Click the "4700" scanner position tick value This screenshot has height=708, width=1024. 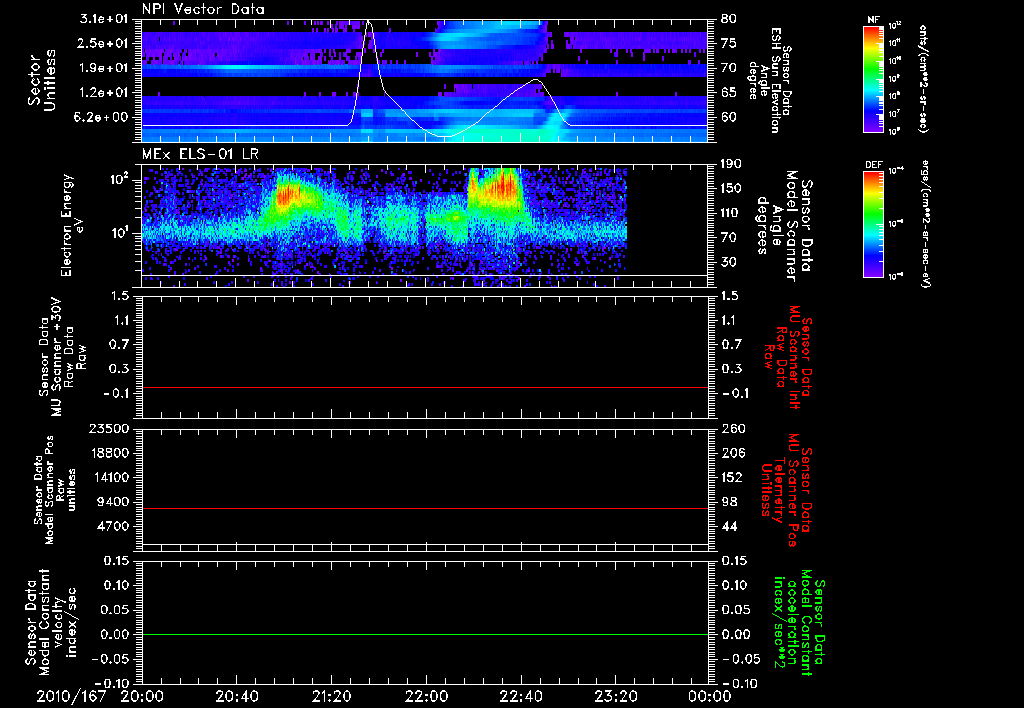(112, 526)
